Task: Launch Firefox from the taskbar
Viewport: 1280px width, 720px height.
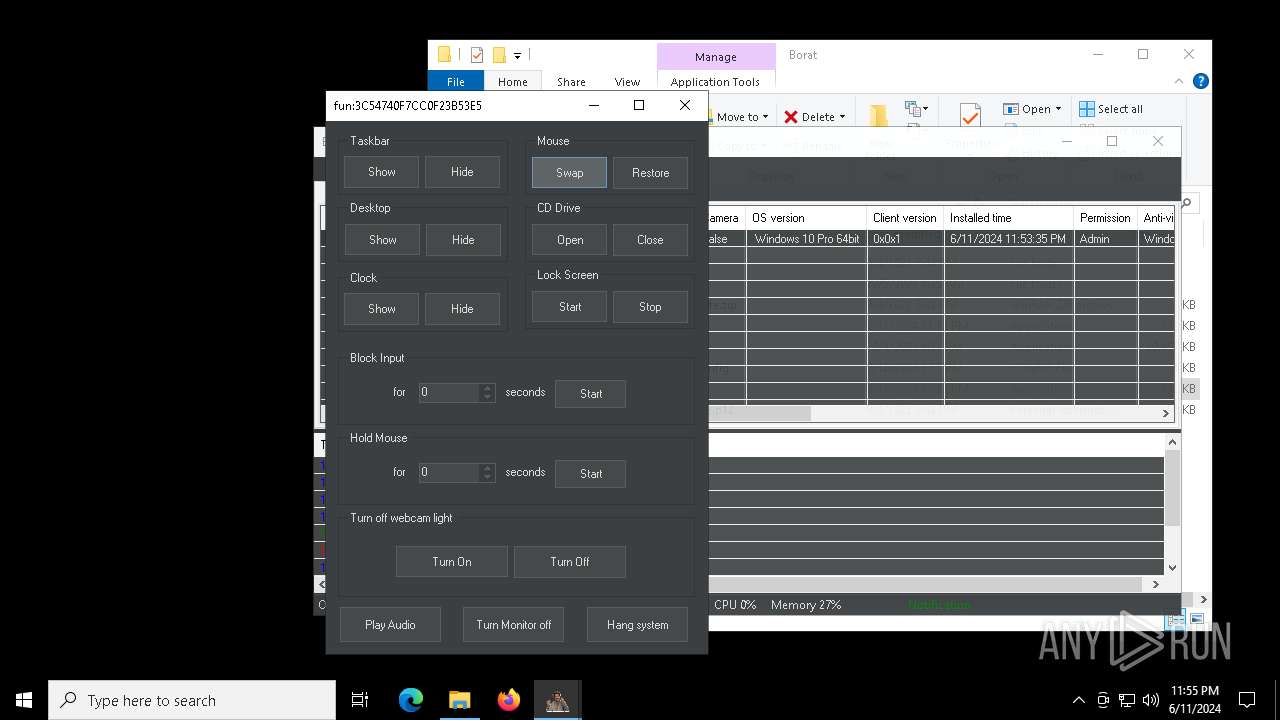Action: 508,700
